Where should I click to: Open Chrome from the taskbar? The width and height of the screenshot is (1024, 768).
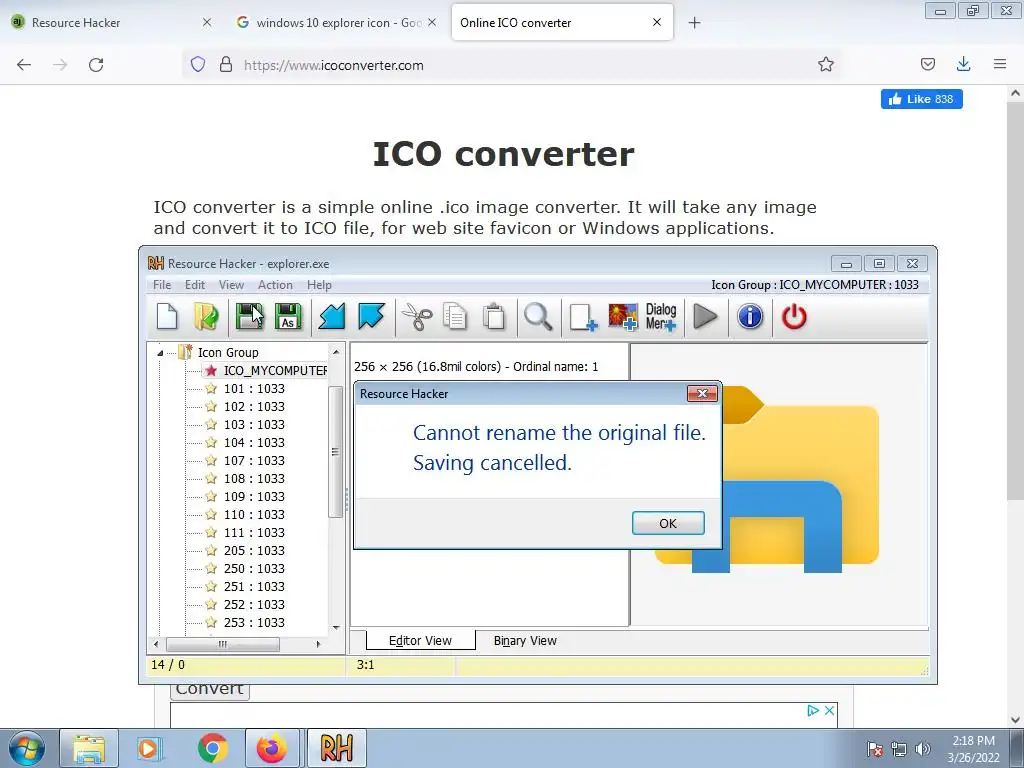[x=212, y=748]
